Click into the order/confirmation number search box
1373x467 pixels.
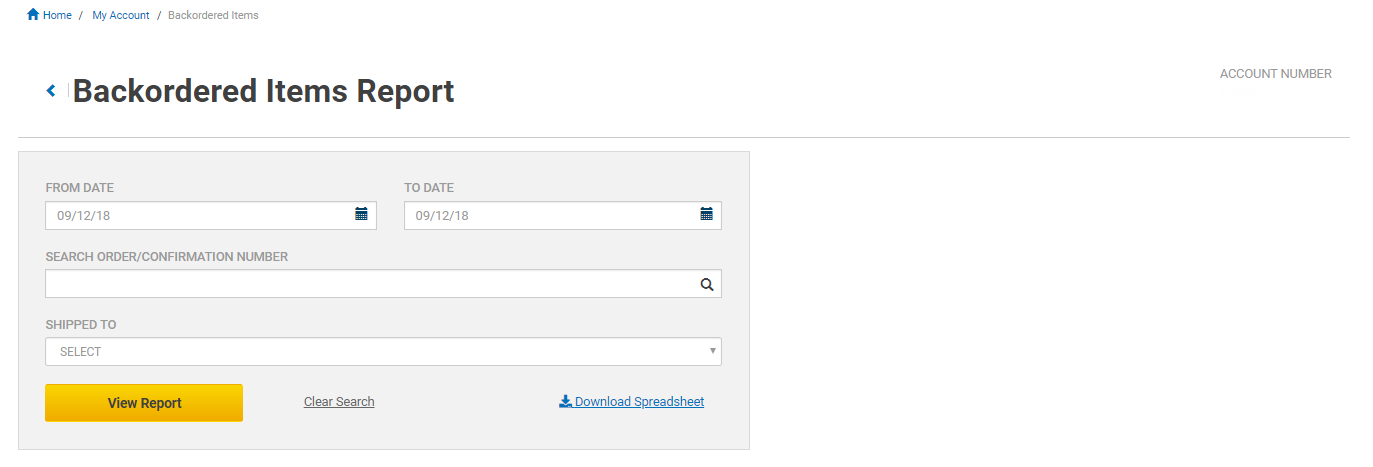(370, 284)
